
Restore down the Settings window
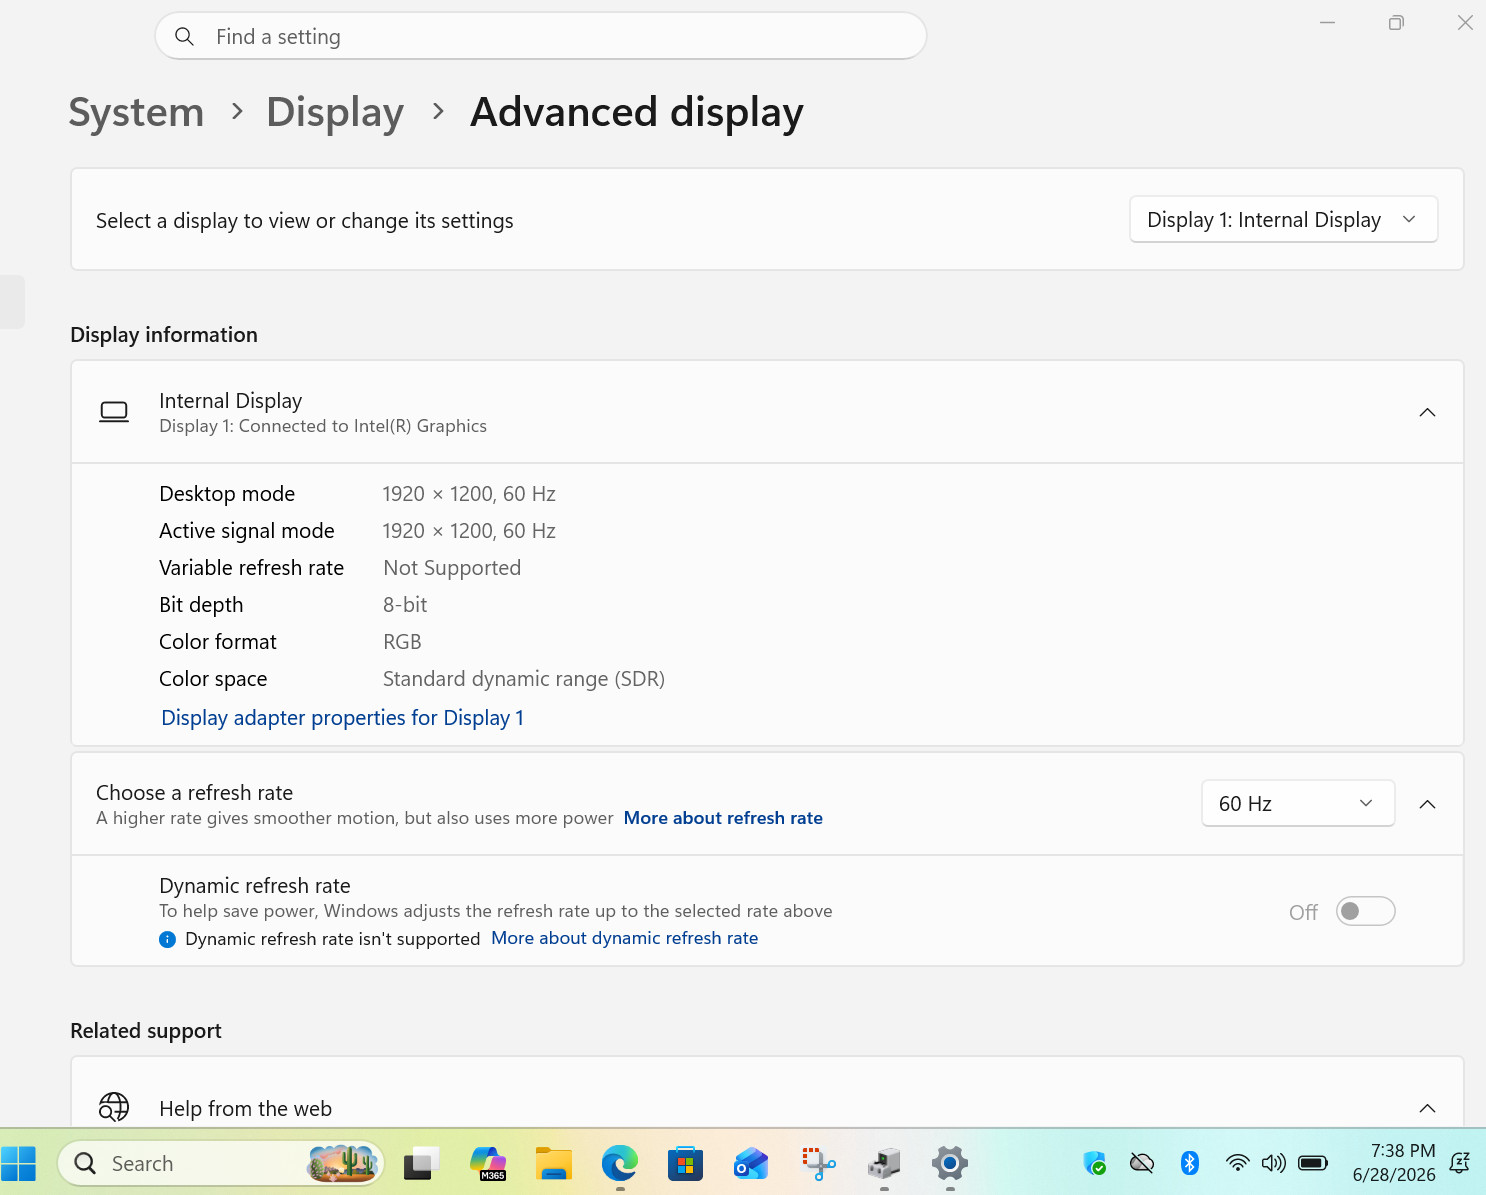1396,22
